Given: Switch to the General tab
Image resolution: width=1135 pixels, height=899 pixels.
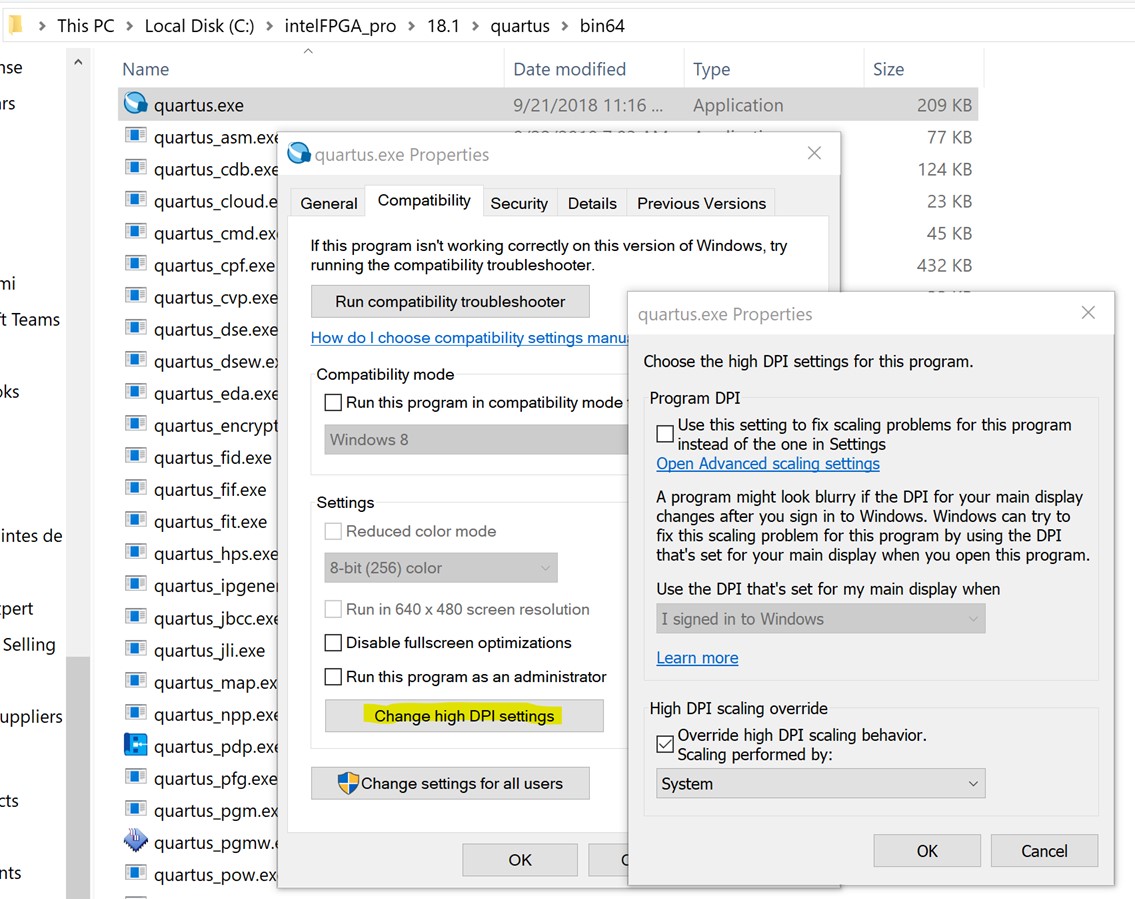Looking at the screenshot, I should (329, 203).
